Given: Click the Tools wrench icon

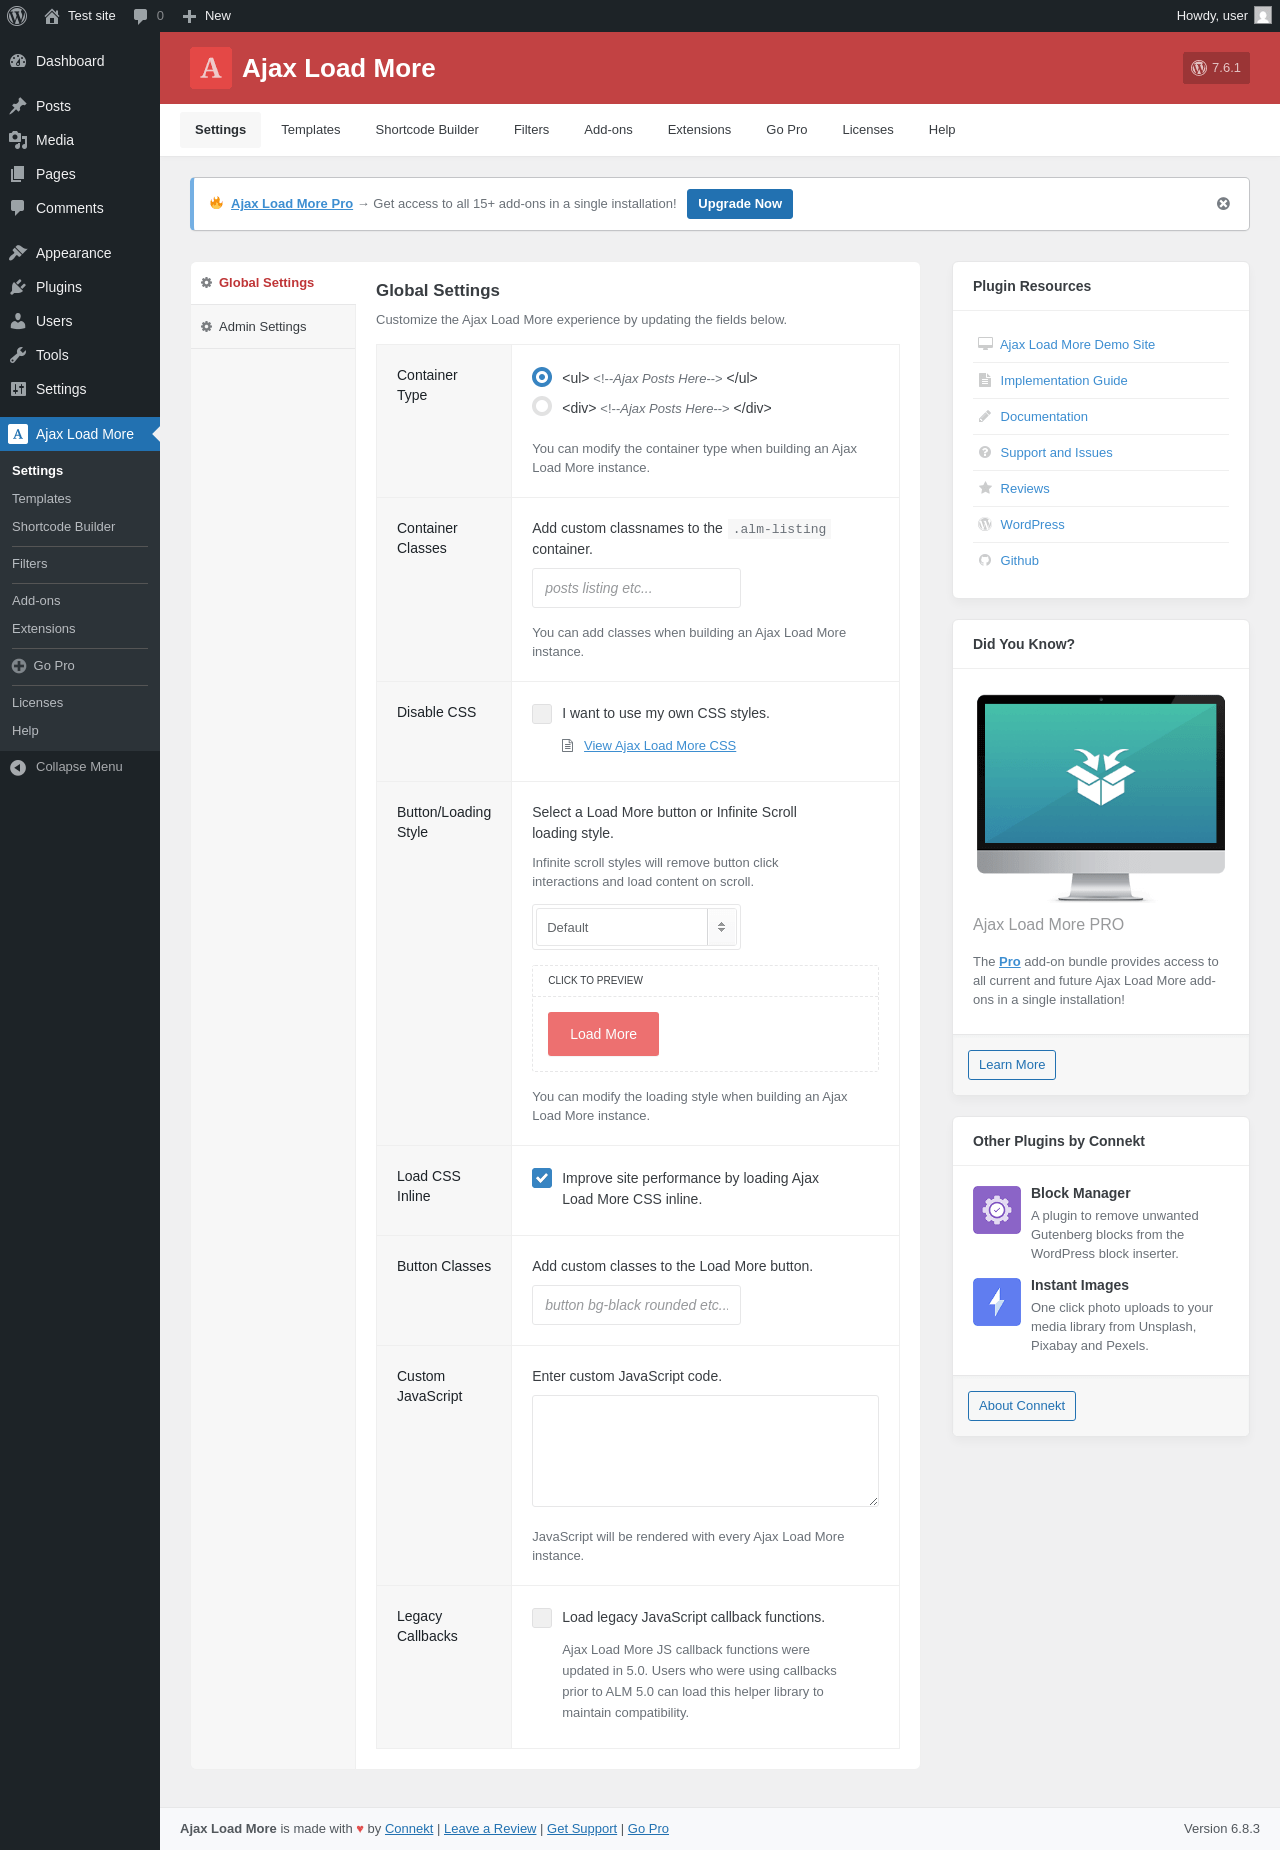Looking at the screenshot, I should tap(18, 355).
